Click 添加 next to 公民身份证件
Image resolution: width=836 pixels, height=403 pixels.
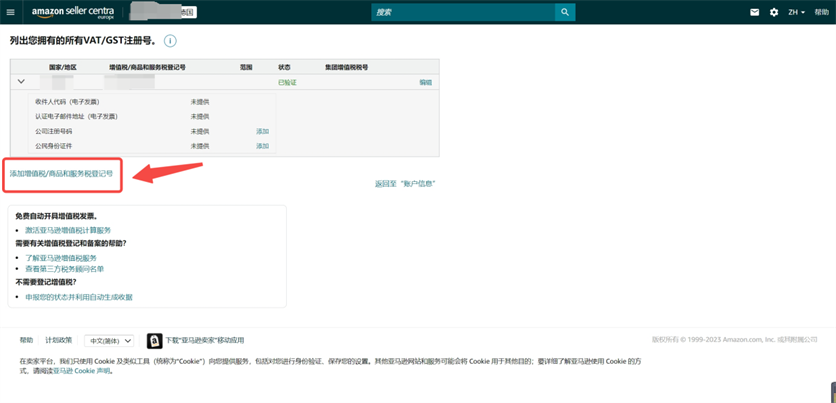click(262, 146)
